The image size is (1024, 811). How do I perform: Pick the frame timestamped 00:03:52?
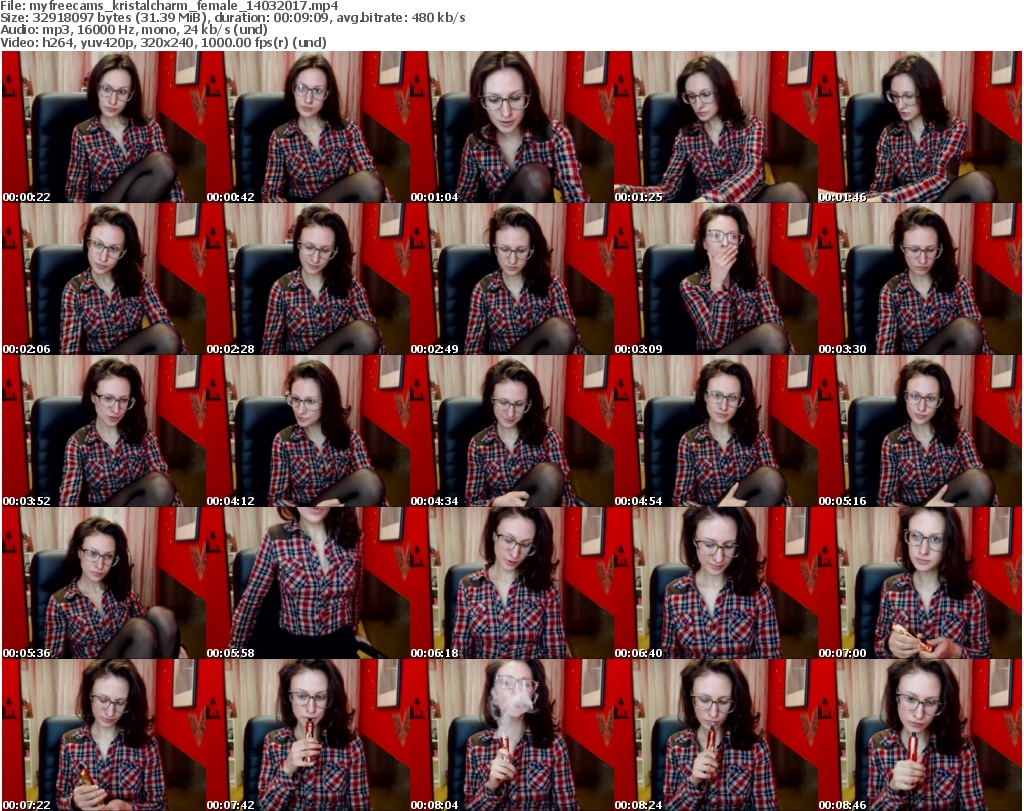pyautogui.click(x=103, y=431)
